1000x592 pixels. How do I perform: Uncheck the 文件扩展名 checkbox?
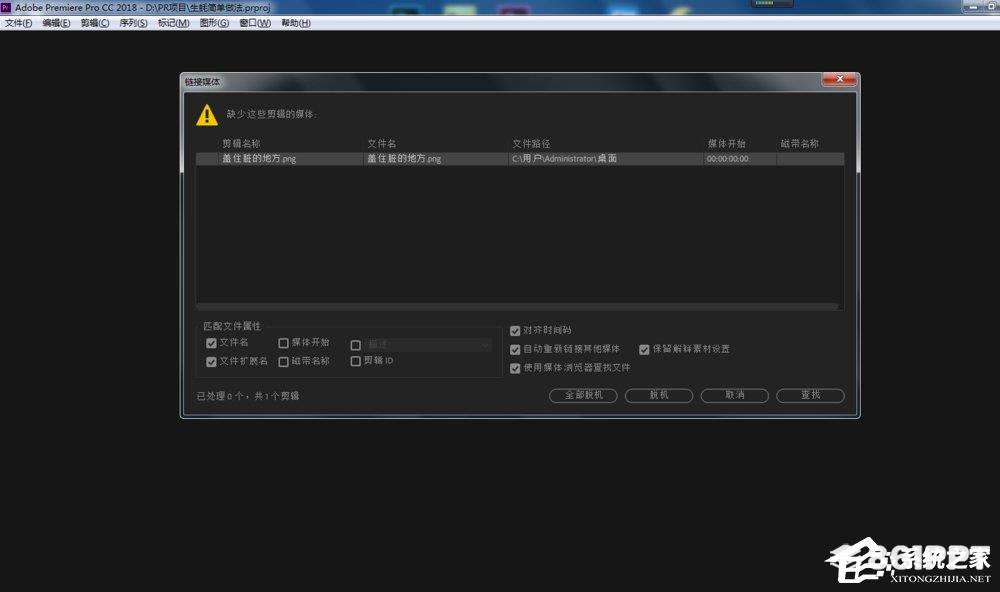click(211, 362)
